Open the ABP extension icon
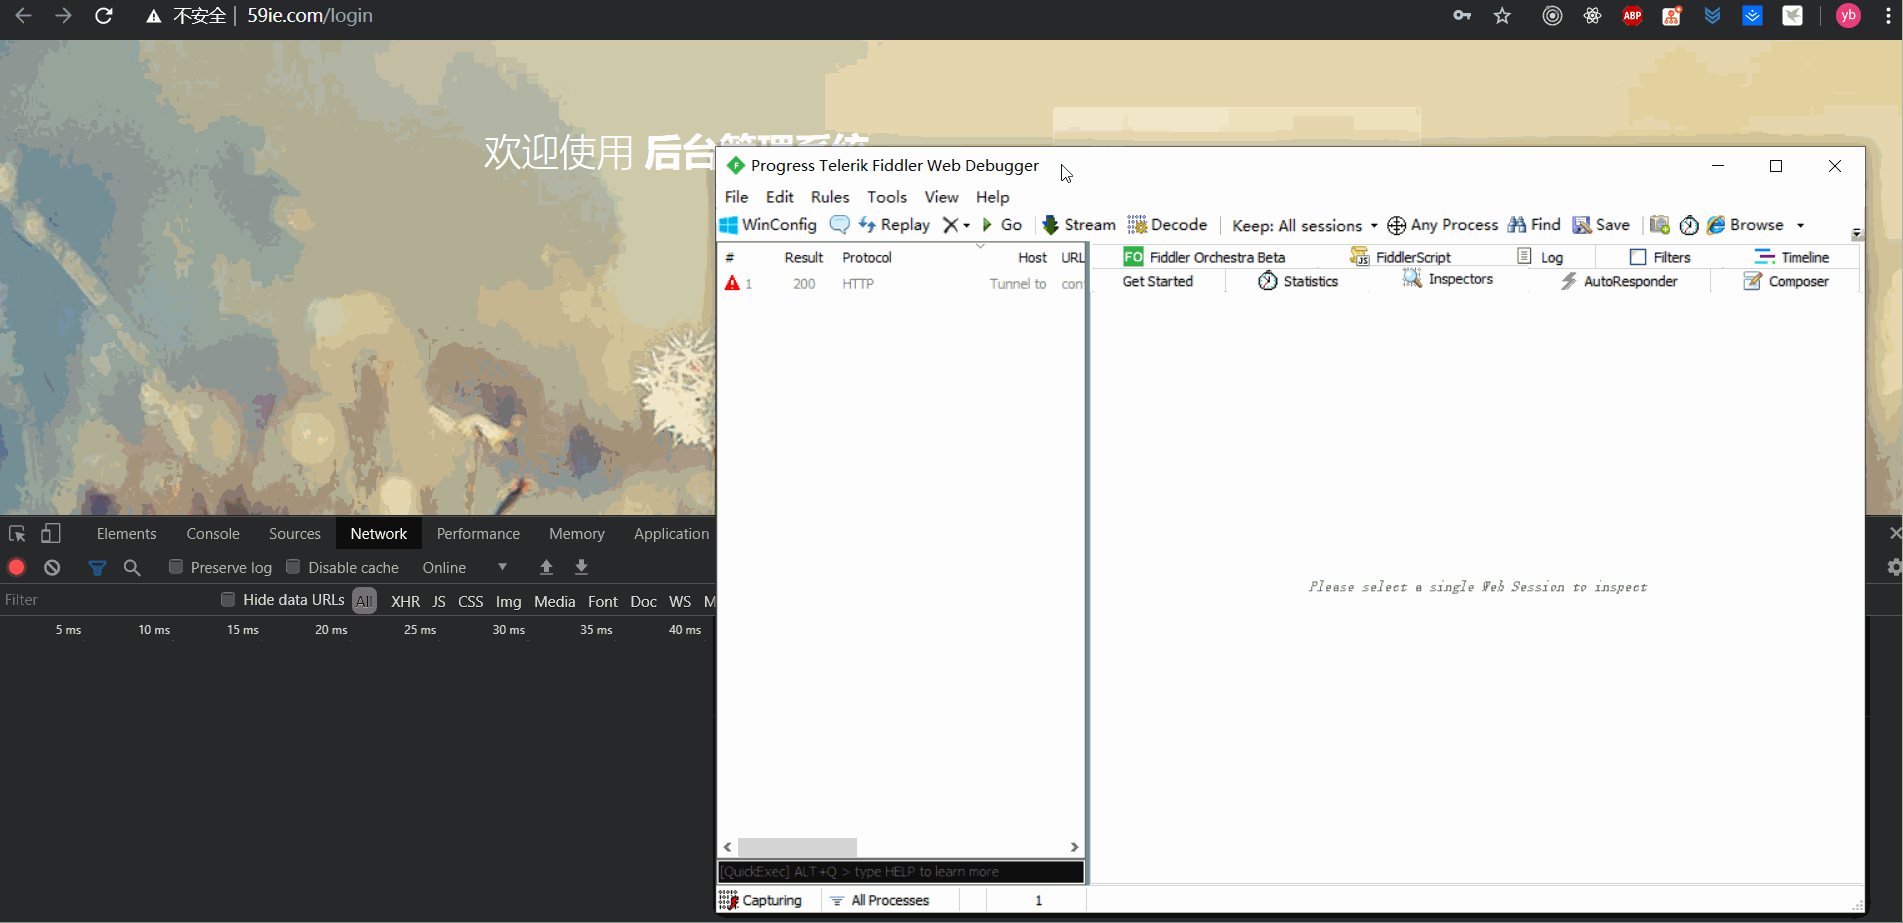 [1632, 15]
